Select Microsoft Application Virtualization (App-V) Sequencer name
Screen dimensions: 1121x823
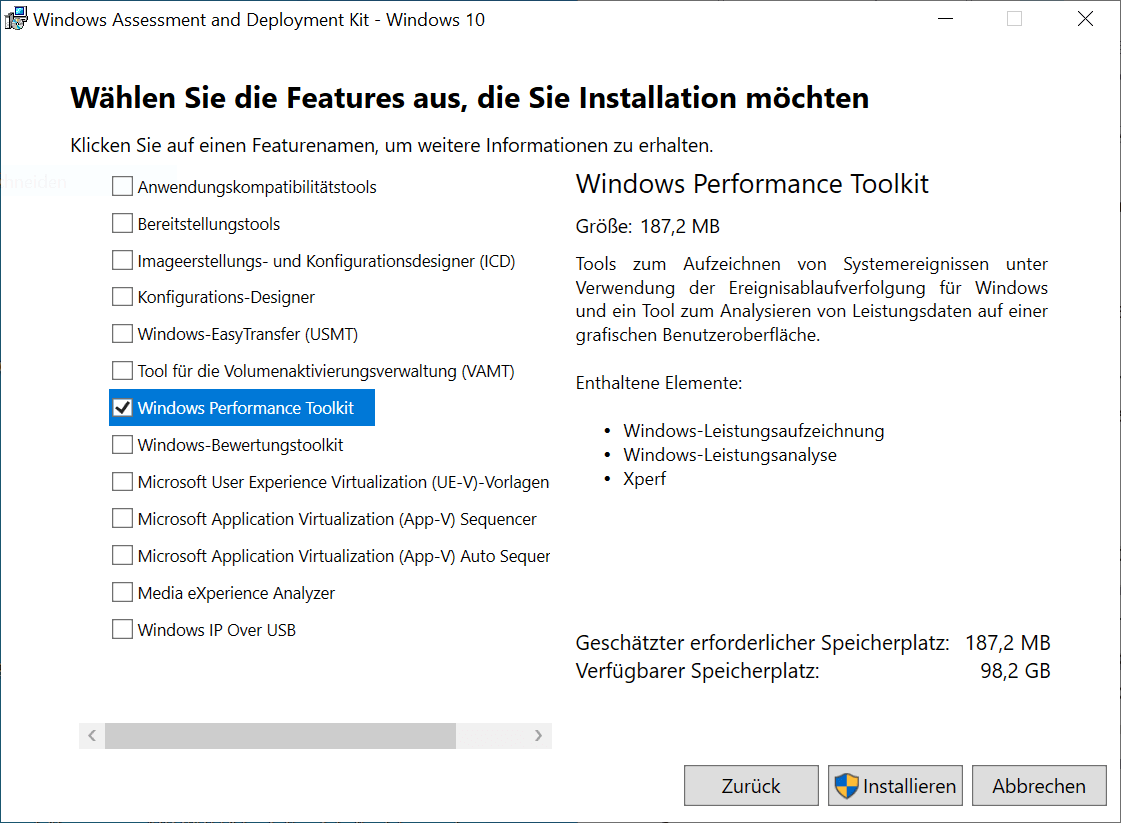click(337, 519)
